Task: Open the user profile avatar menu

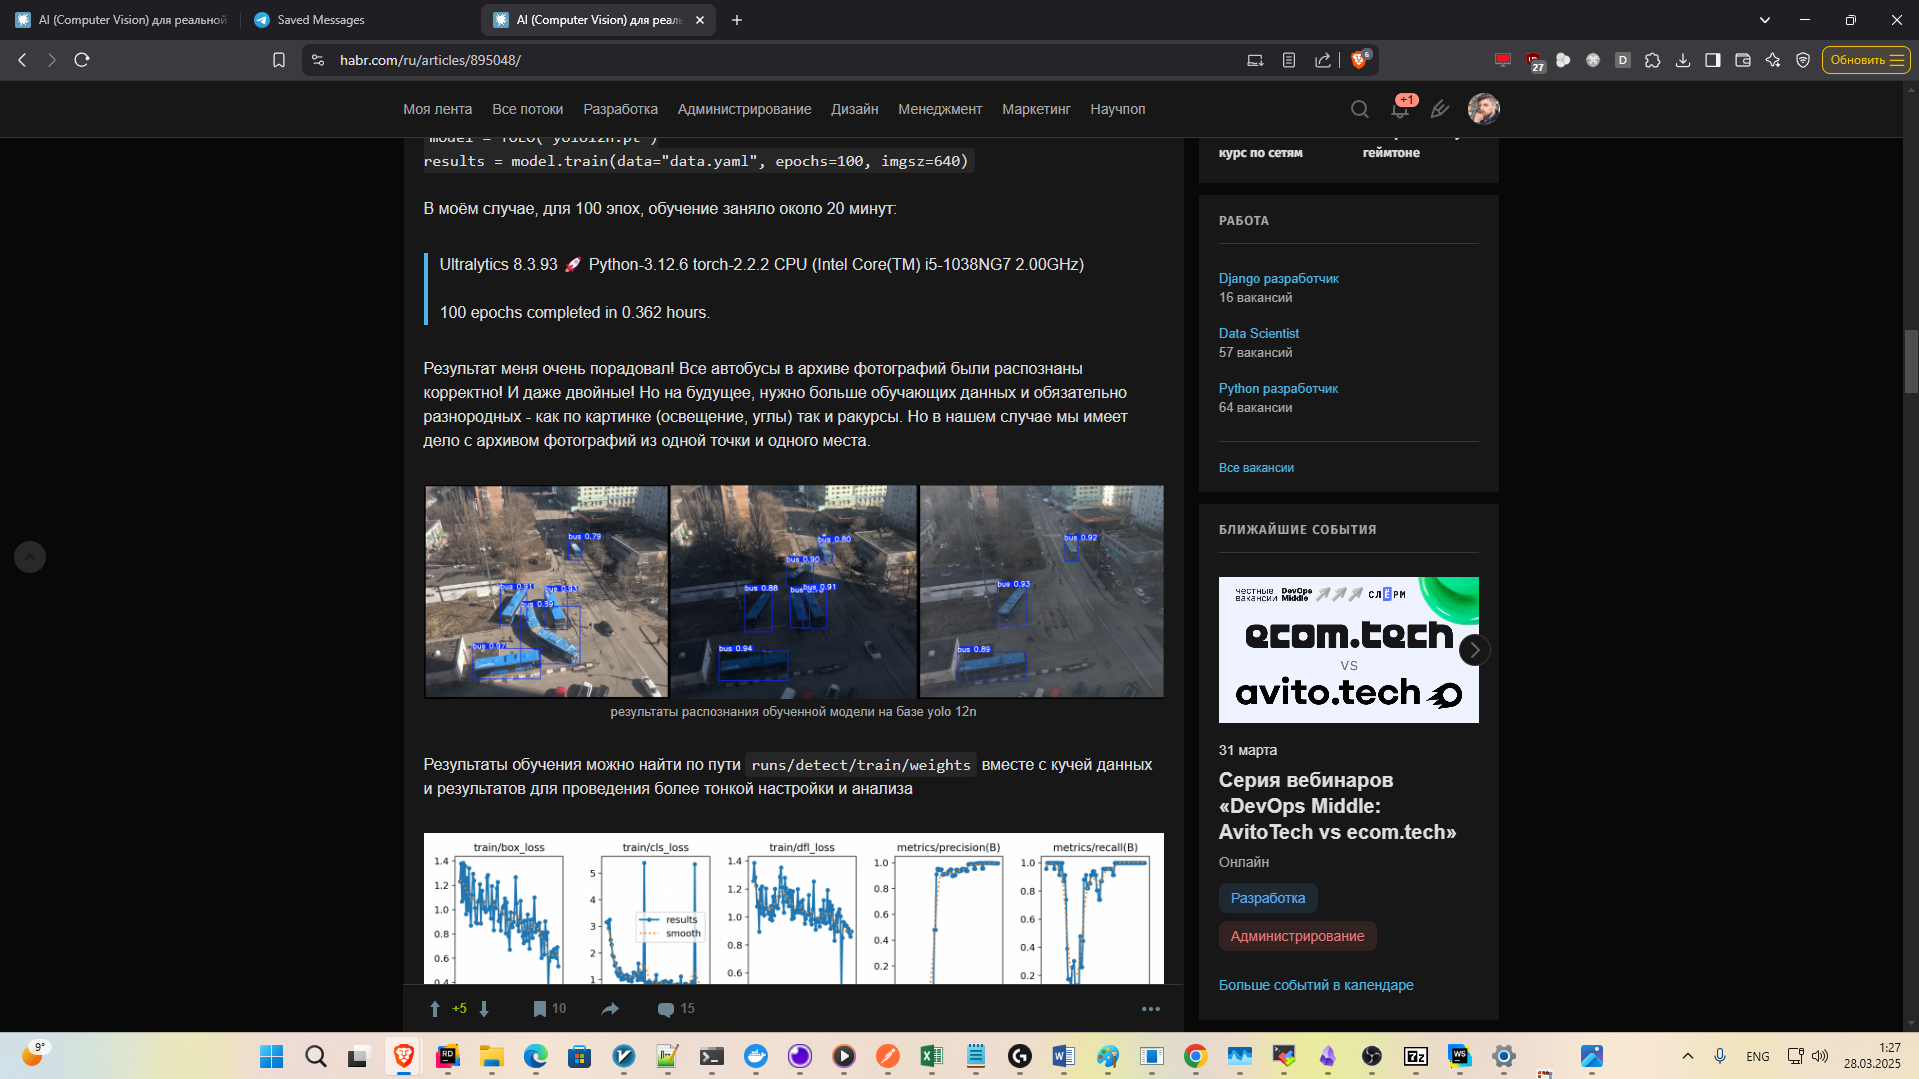Action: 1484,109
